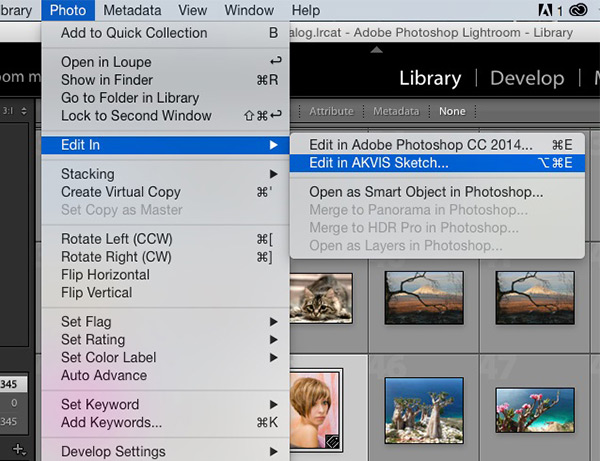600x461 pixels.
Task: Open the Adobe icon in menu bar
Action: 545,10
